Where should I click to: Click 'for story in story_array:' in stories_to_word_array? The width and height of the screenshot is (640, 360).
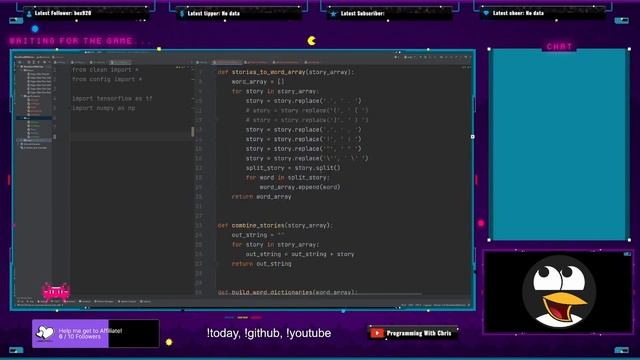[x=276, y=91]
